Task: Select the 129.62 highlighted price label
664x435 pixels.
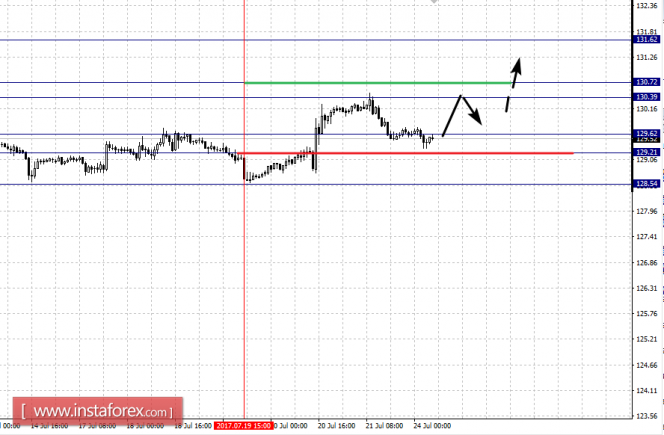Action: click(x=646, y=133)
